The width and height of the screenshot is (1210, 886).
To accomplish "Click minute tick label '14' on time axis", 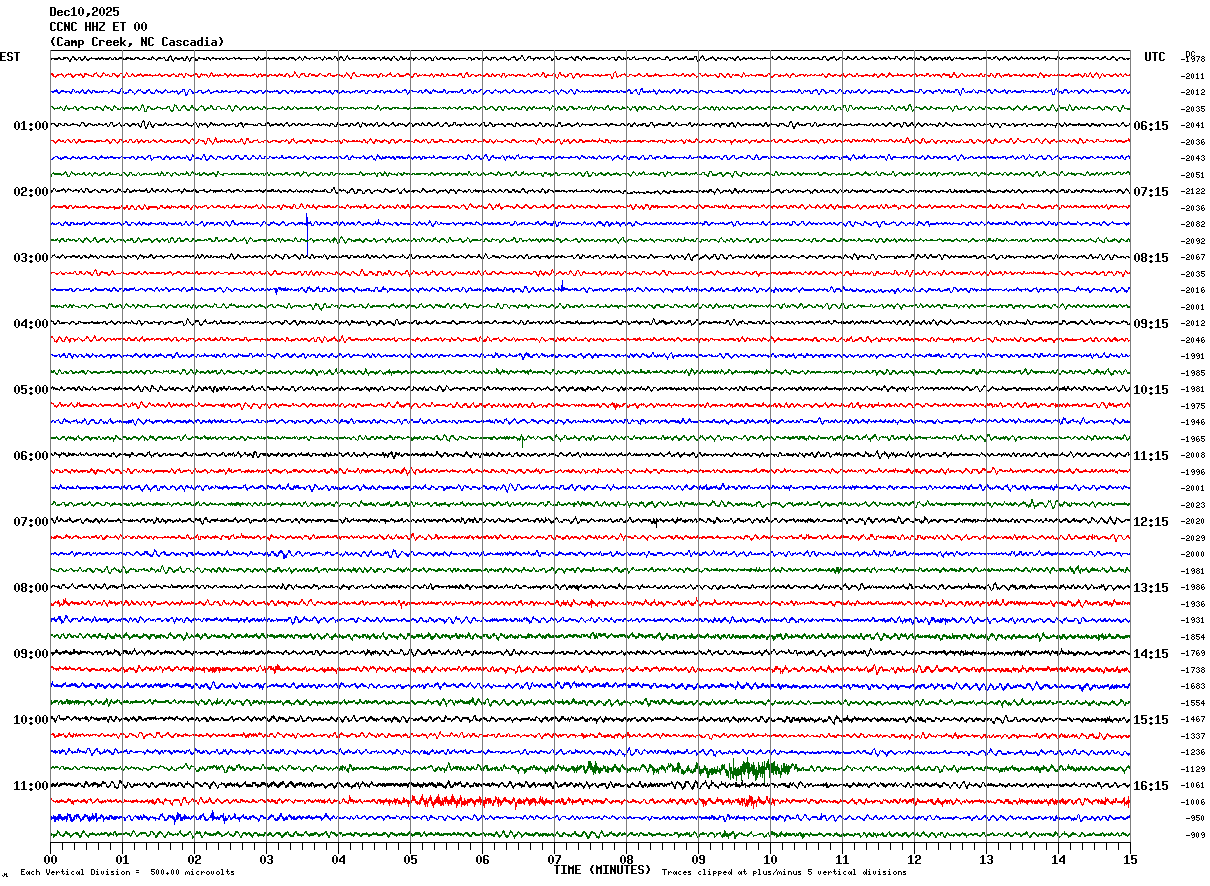I will tap(1058, 859).
